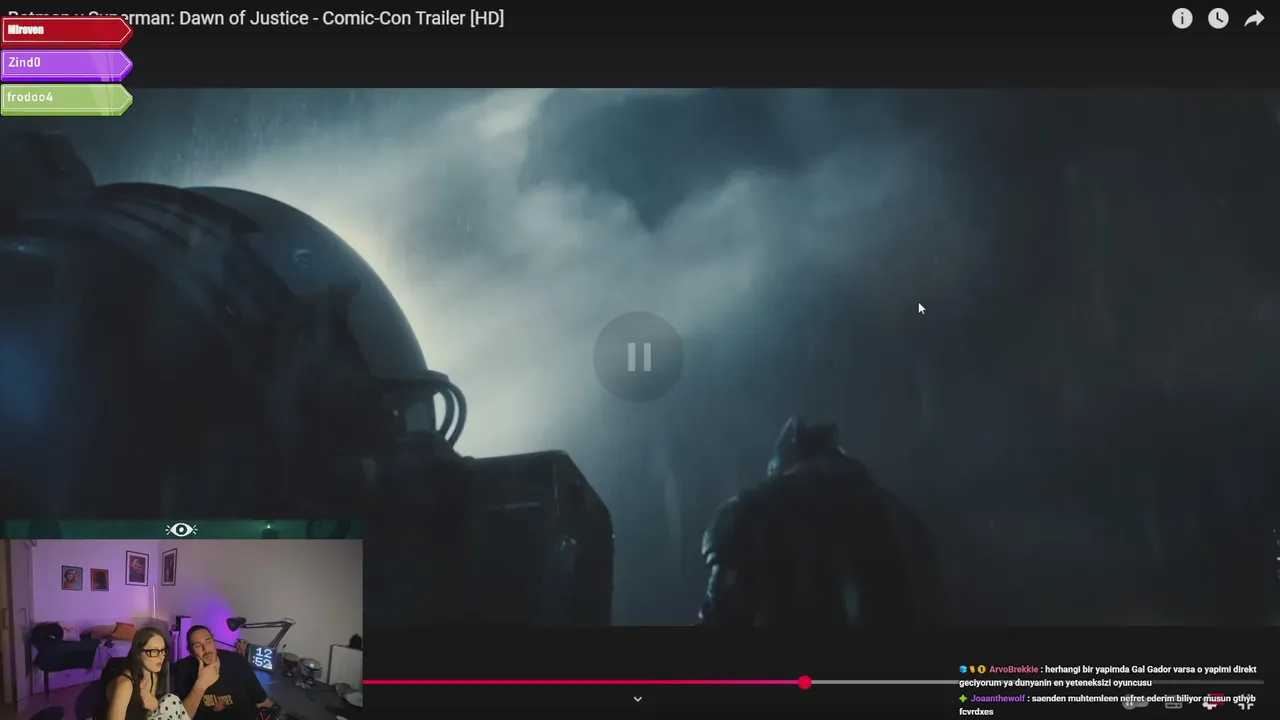The height and width of the screenshot is (720, 1280).
Task: Select the green frodoo4 name tag
Action: click(x=67, y=98)
